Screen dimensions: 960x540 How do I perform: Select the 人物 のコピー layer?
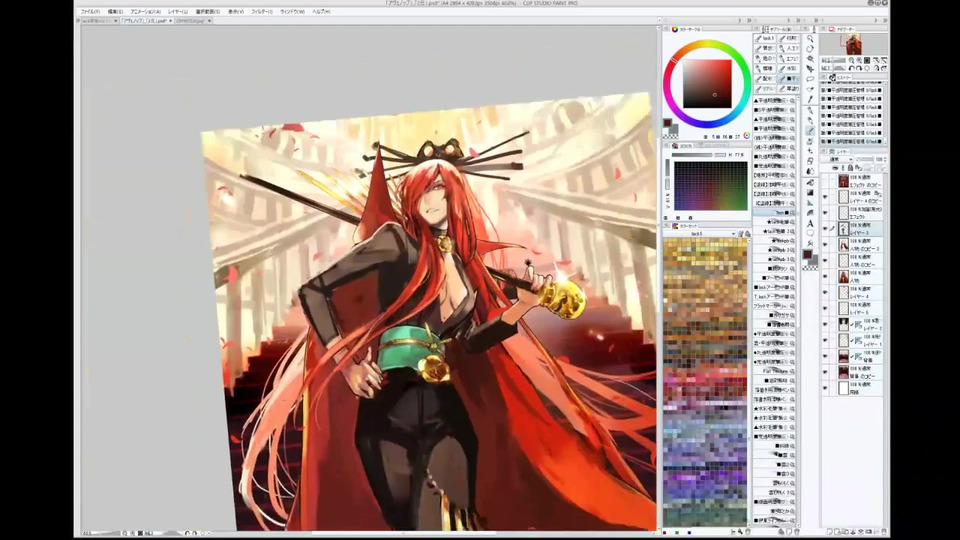coord(863,261)
